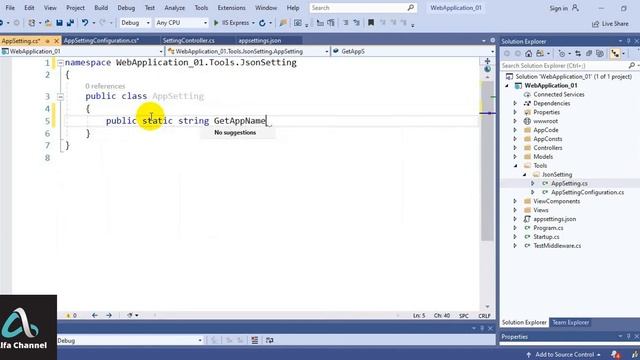The width and height of the screenshot is (640, 360).
Task: Open the class navigation dropdown showing AppSetting
Action: click(248, 51)
